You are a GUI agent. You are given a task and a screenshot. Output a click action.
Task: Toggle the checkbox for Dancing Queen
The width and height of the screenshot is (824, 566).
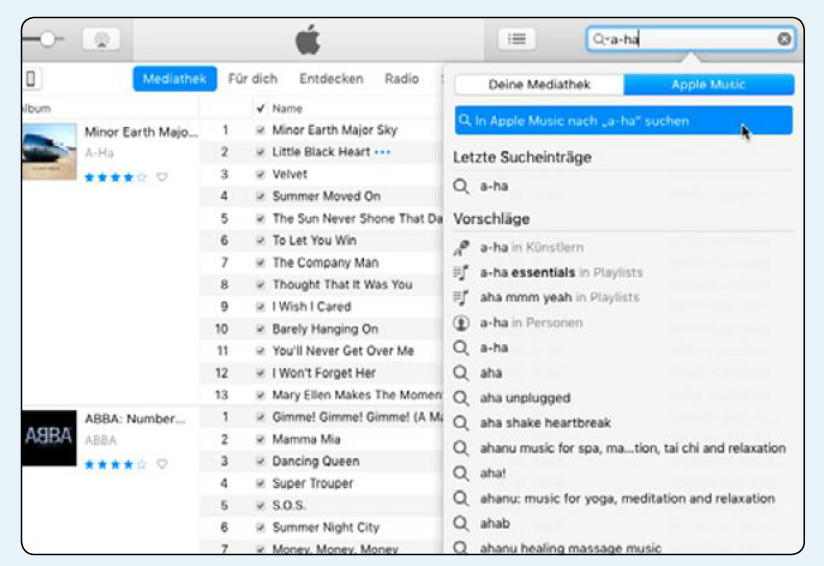coord(260,461)
